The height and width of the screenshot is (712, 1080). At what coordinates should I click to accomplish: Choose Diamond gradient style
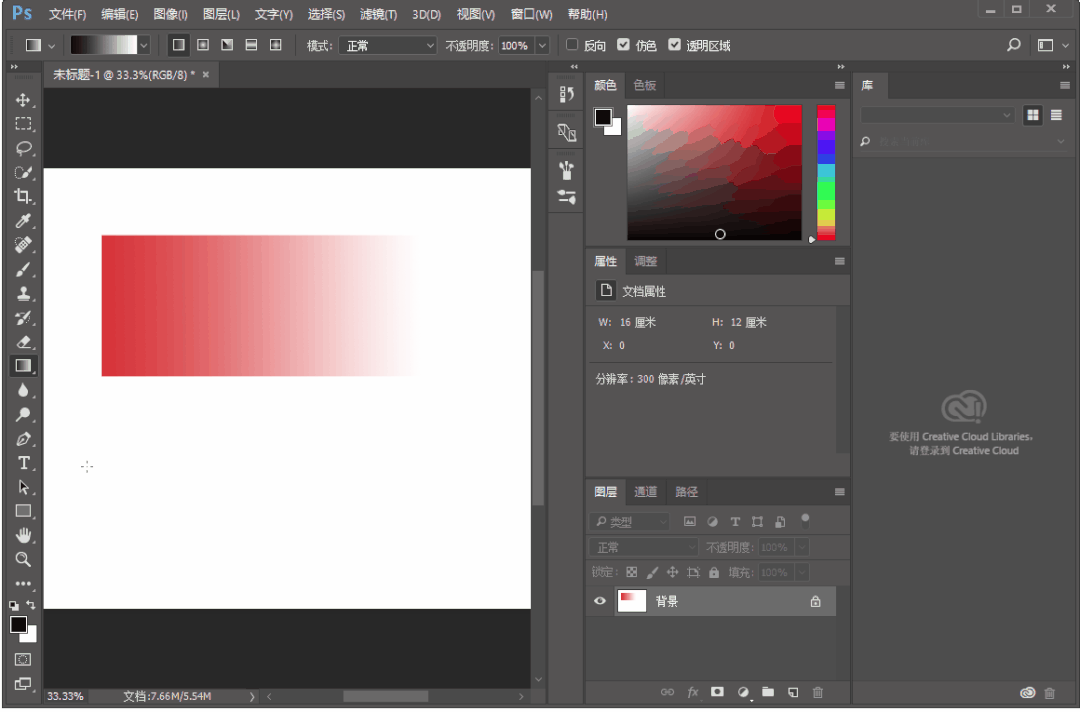[276, 45]
